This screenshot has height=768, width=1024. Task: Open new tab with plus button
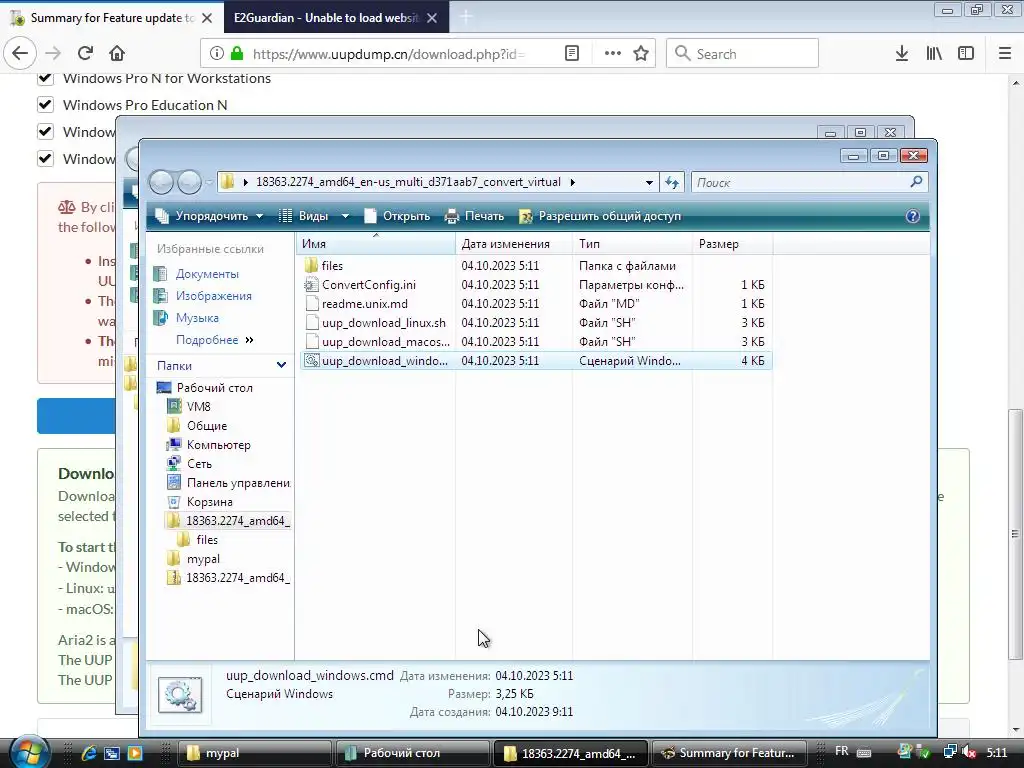tap(466, 18)
